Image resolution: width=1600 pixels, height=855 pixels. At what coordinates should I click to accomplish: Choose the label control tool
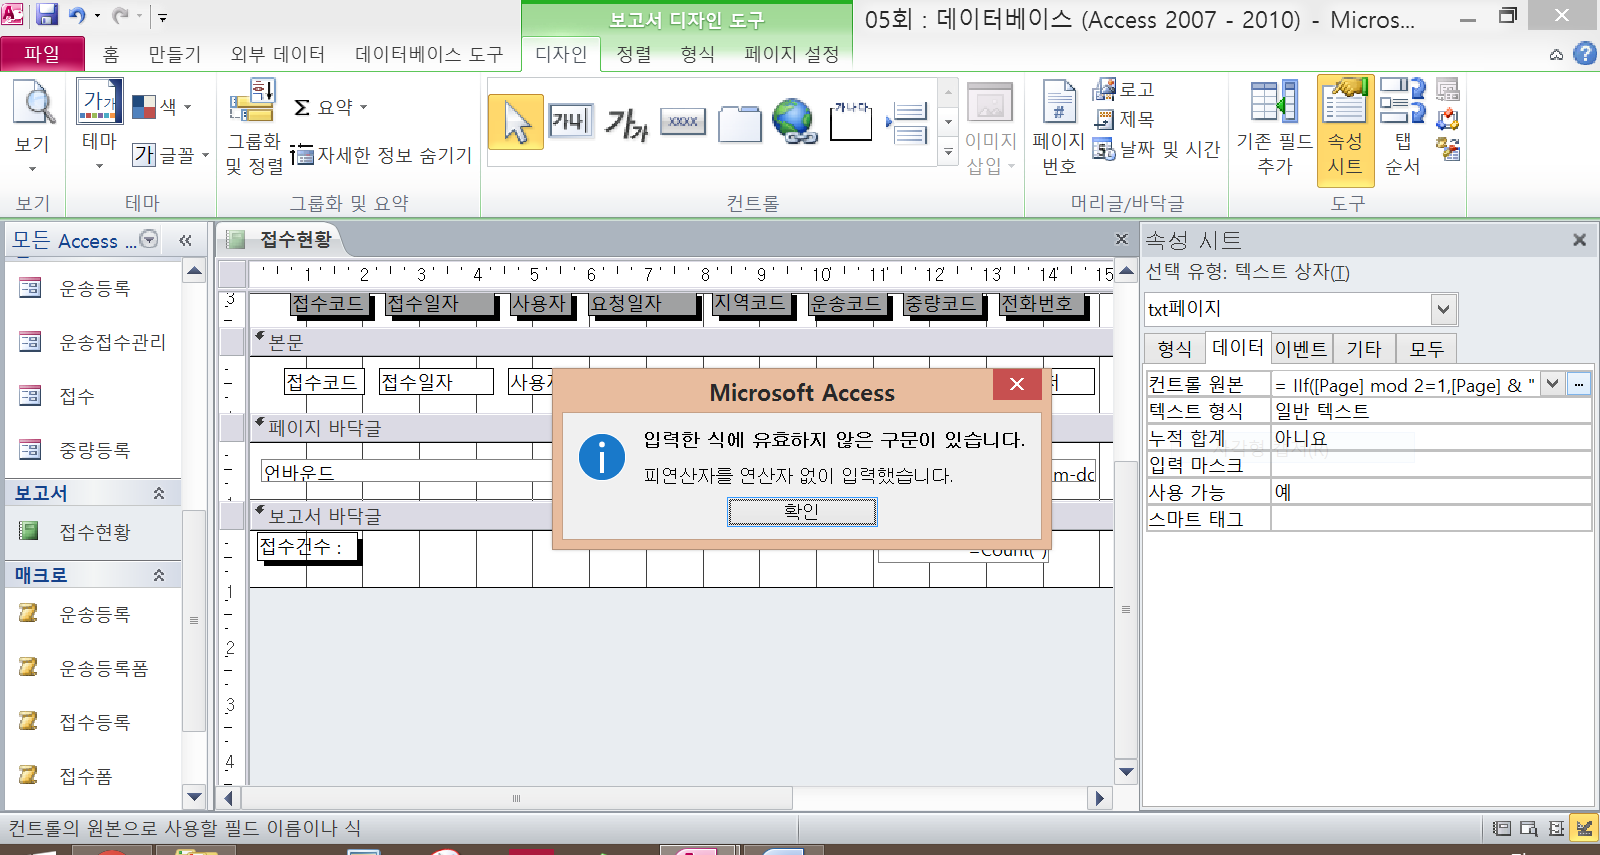coord(627,122)
